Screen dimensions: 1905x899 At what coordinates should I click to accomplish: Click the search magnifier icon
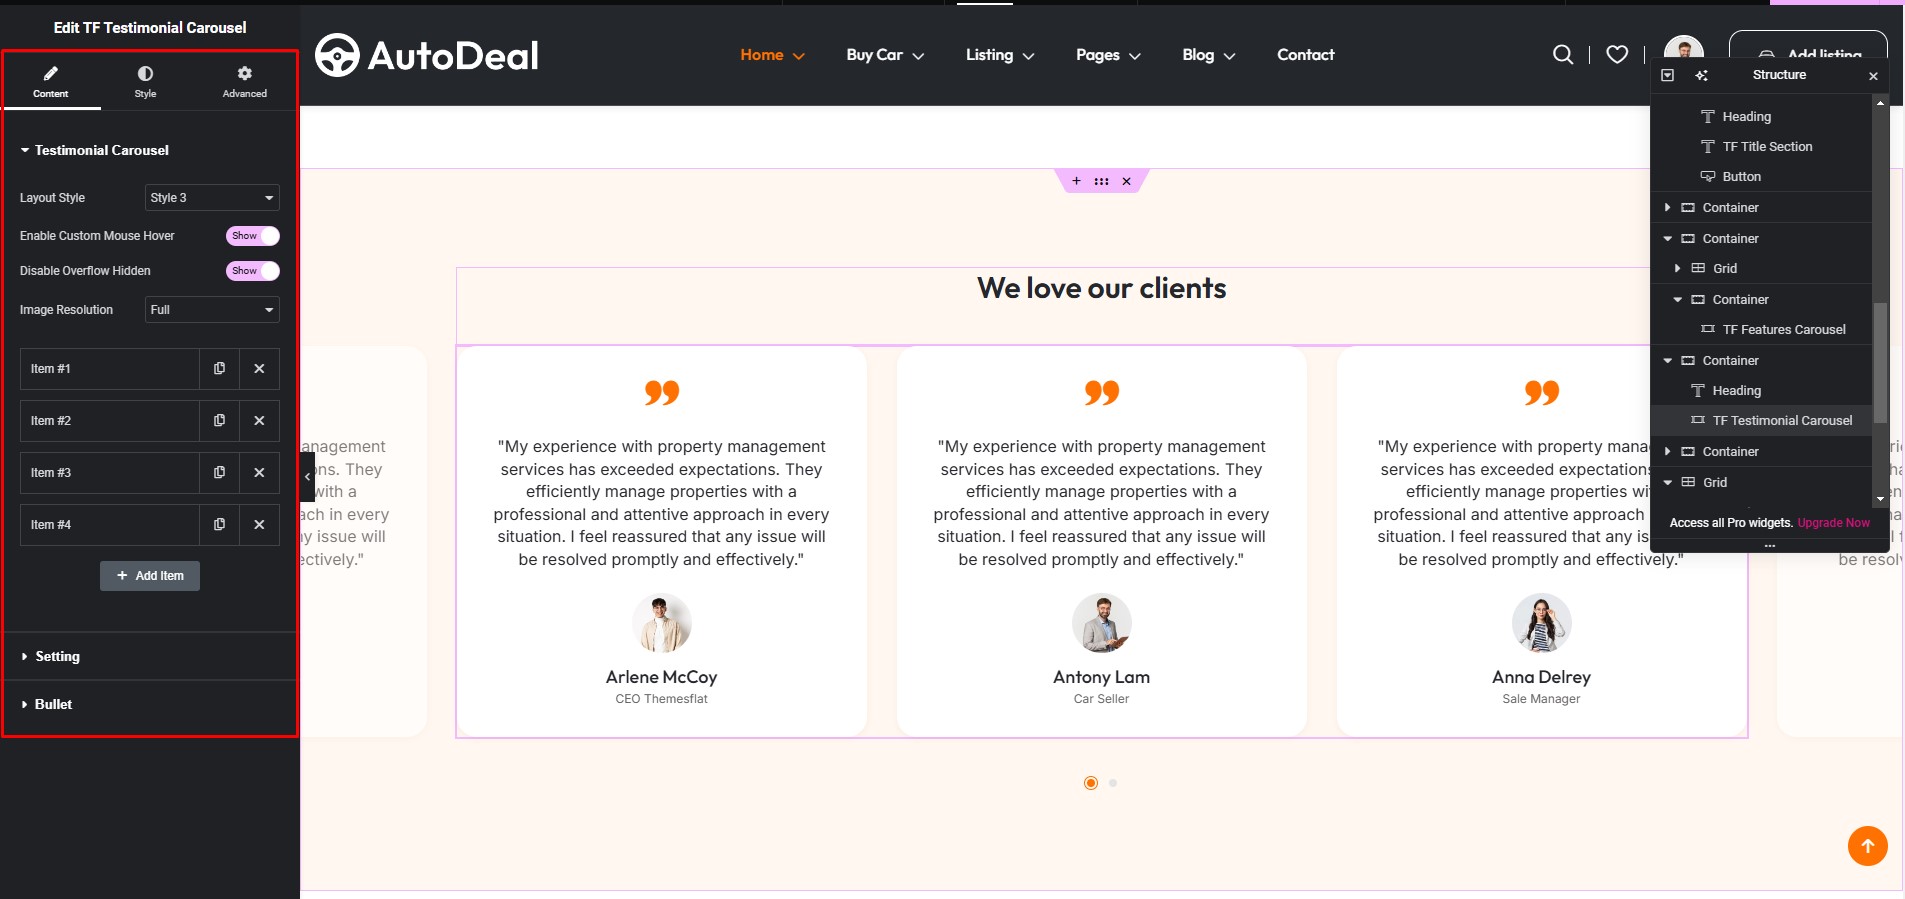click(1563, 55)
